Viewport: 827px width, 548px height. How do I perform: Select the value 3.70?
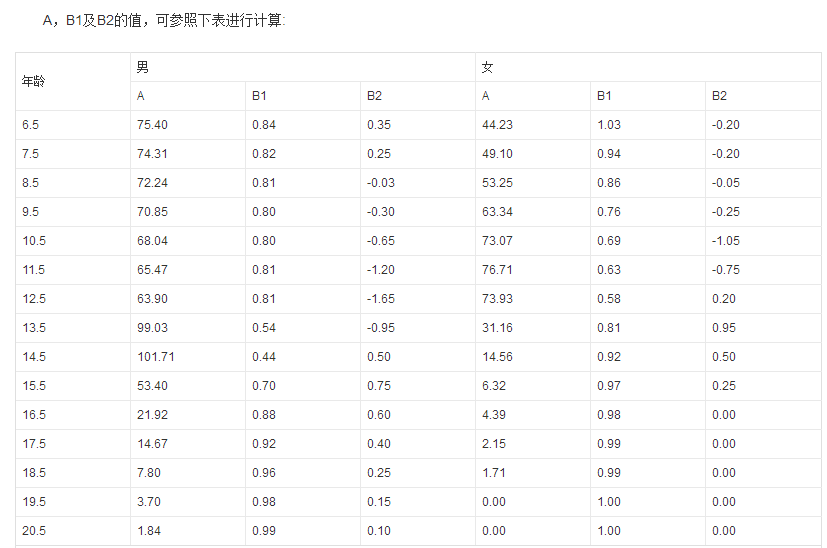[149, 502]
